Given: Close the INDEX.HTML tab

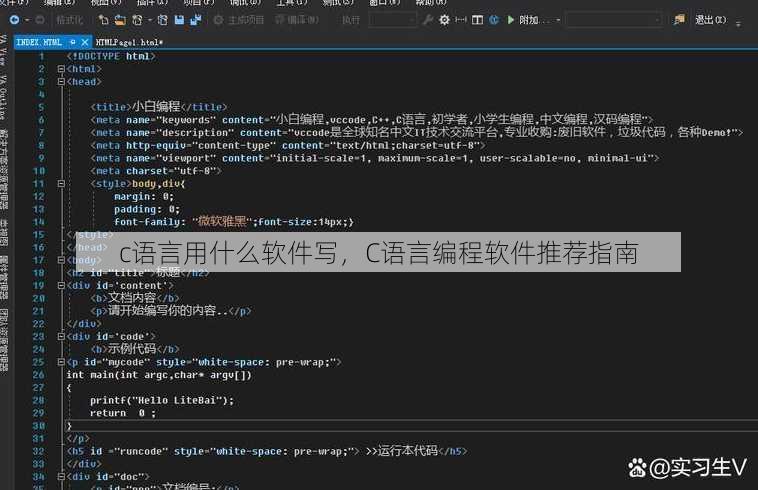Looking at the screenshot, I should coord(85,43).
